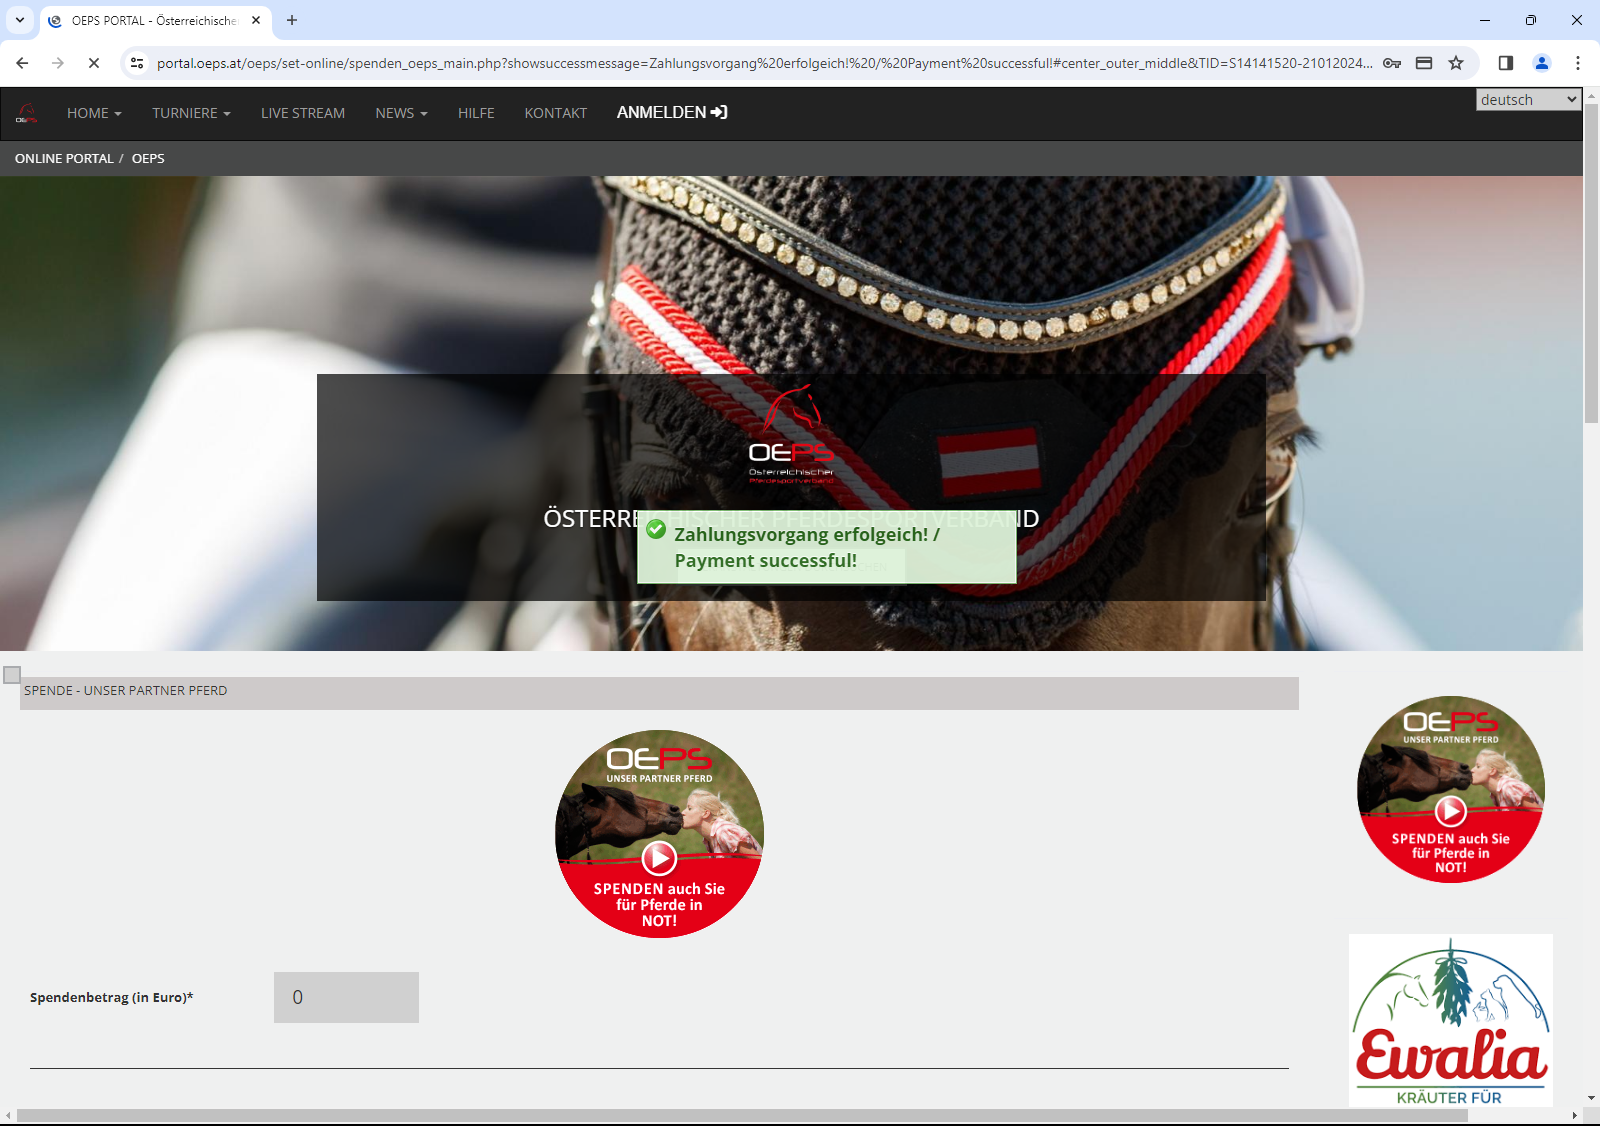
Task: Open the HOME dropdown menu
Action: (x=94, y=113)
